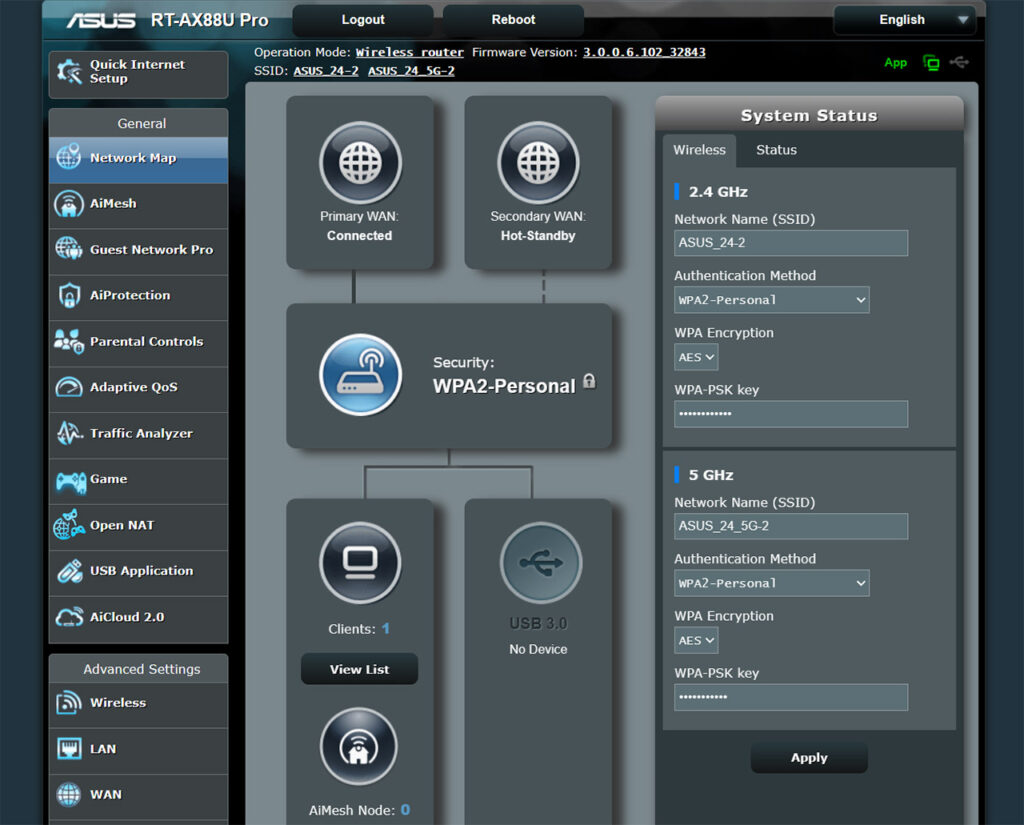Viewport: 1024px width, 825px height.
Task: Click the 2.4 GHz WPA-PSK key field
Action: [x=790, y=413]
